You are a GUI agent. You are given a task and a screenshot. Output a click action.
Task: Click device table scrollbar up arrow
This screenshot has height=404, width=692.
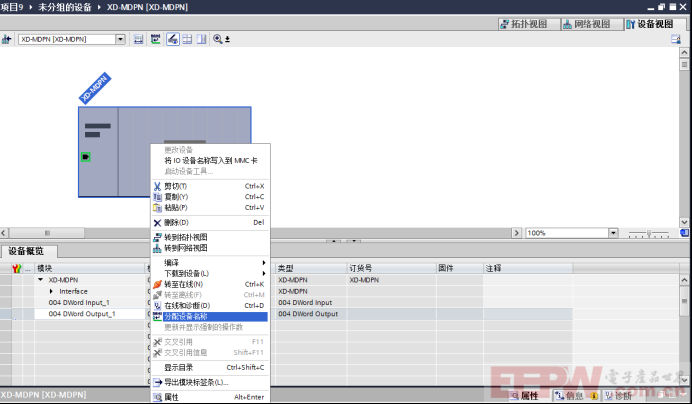click(x=684, y=280)
